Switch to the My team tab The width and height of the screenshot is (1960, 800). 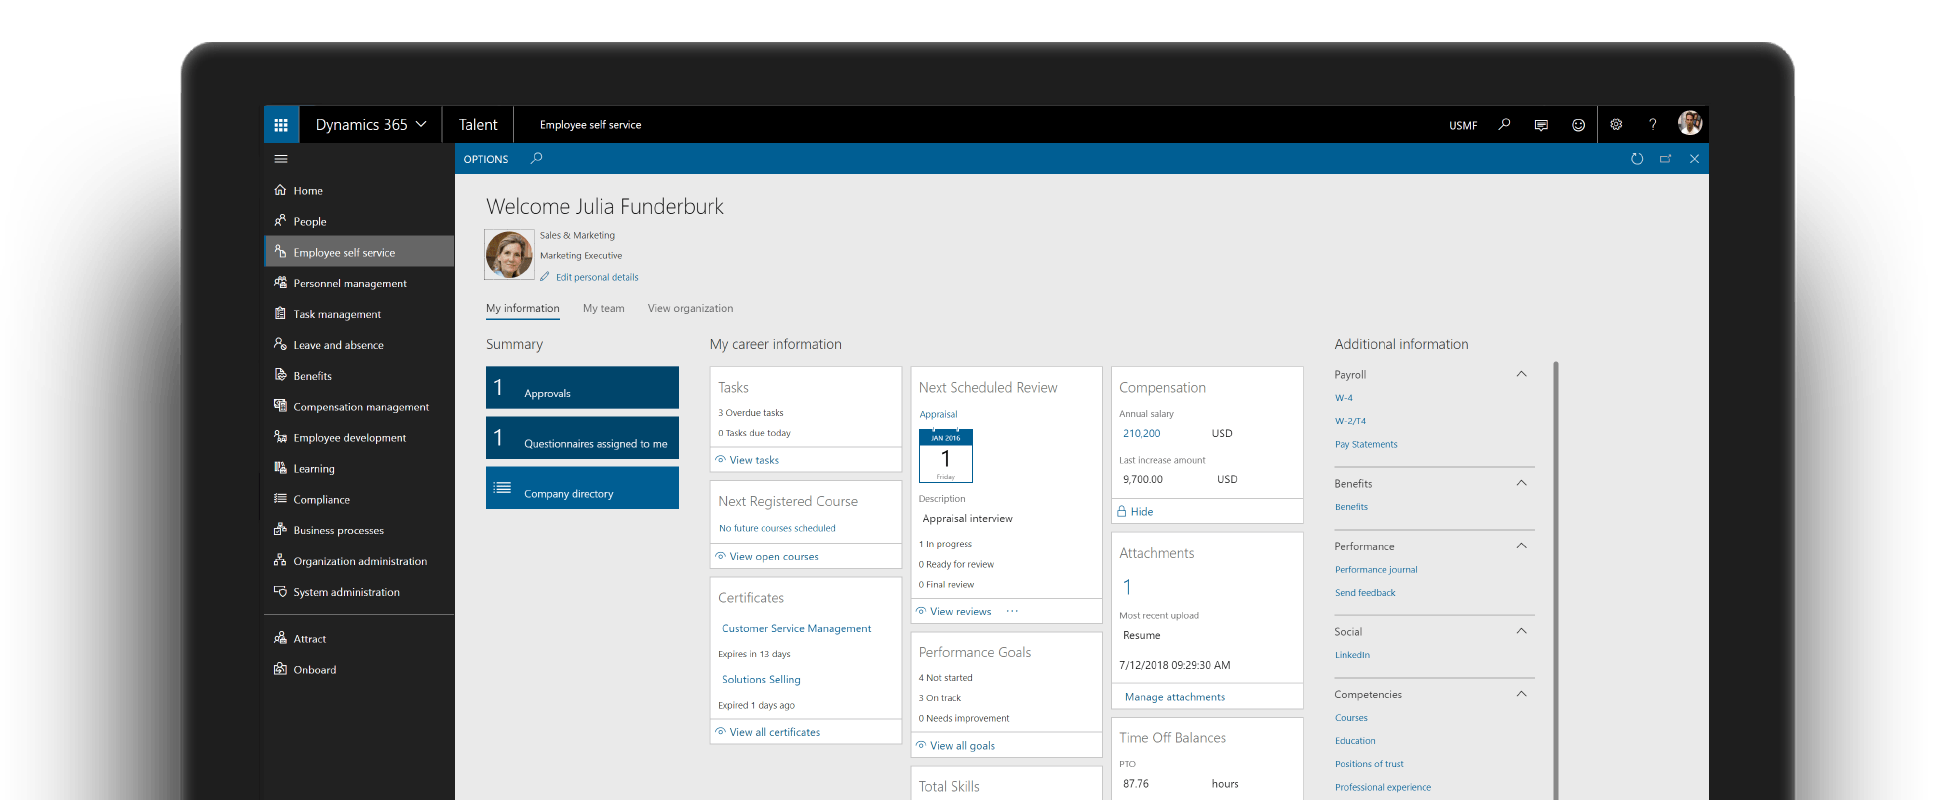pyautogui.click(x=604, y=308)
